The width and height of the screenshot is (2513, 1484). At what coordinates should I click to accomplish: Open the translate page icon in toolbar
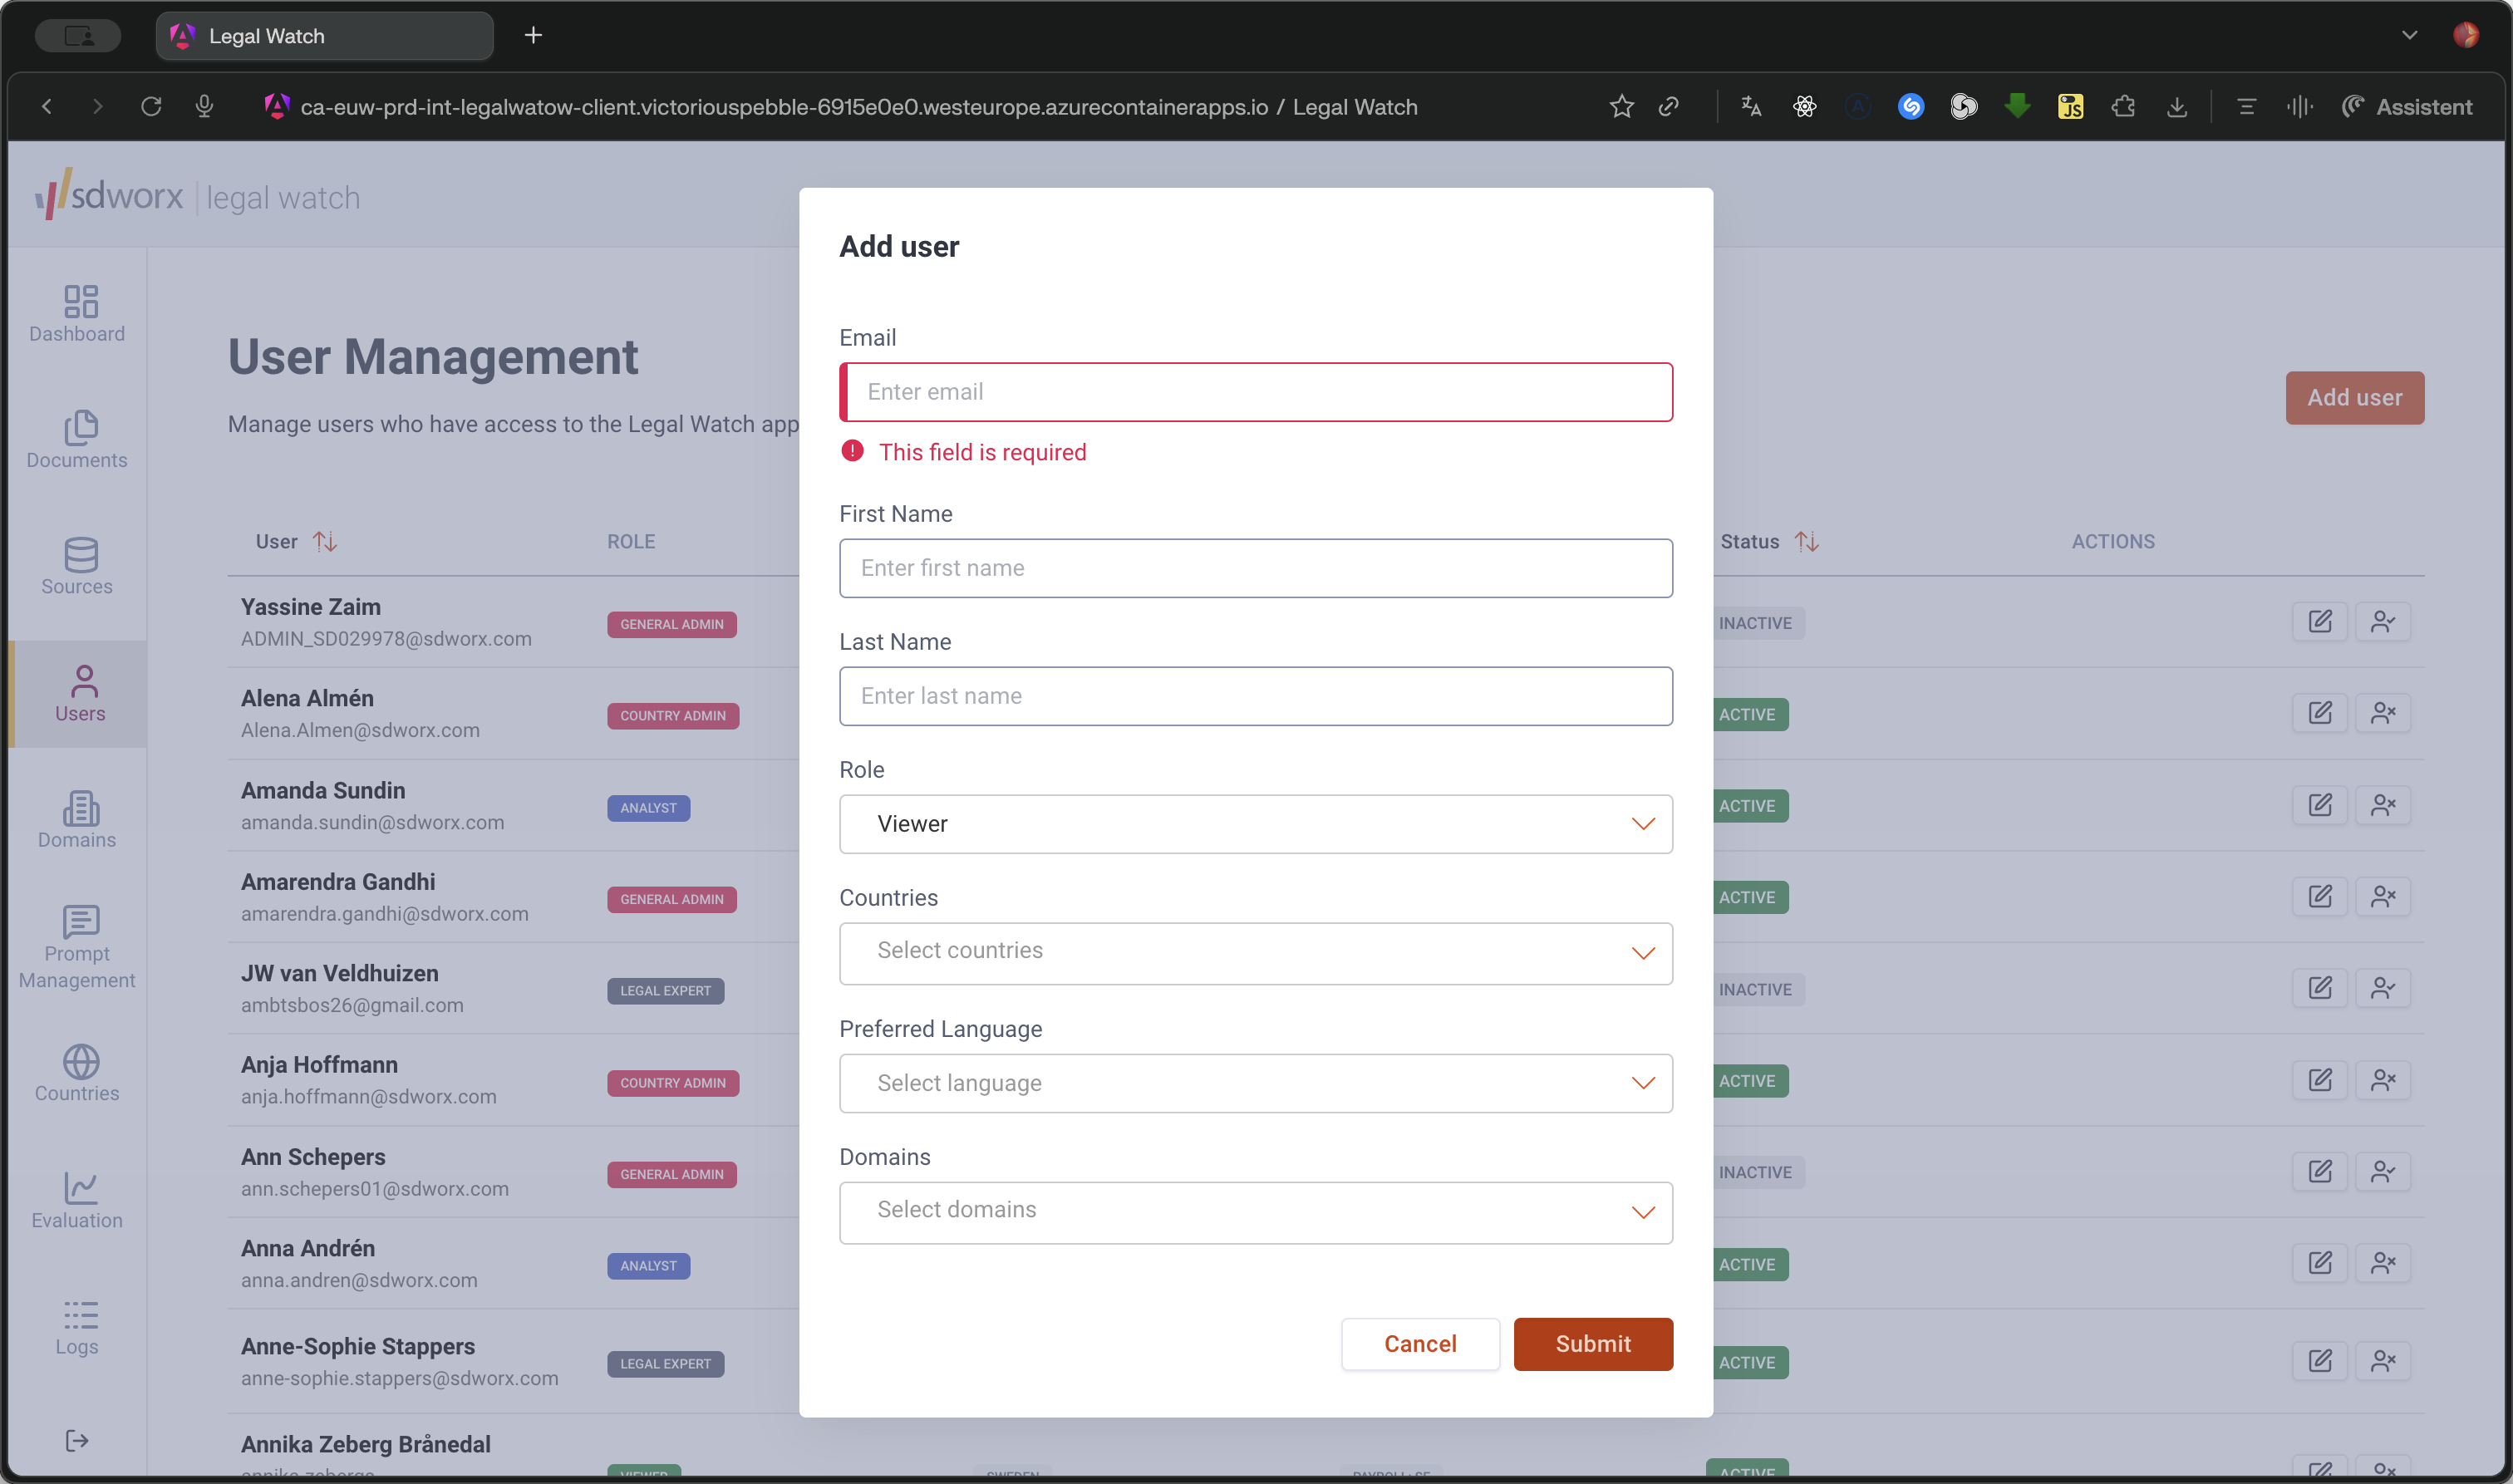[1751, 106]
